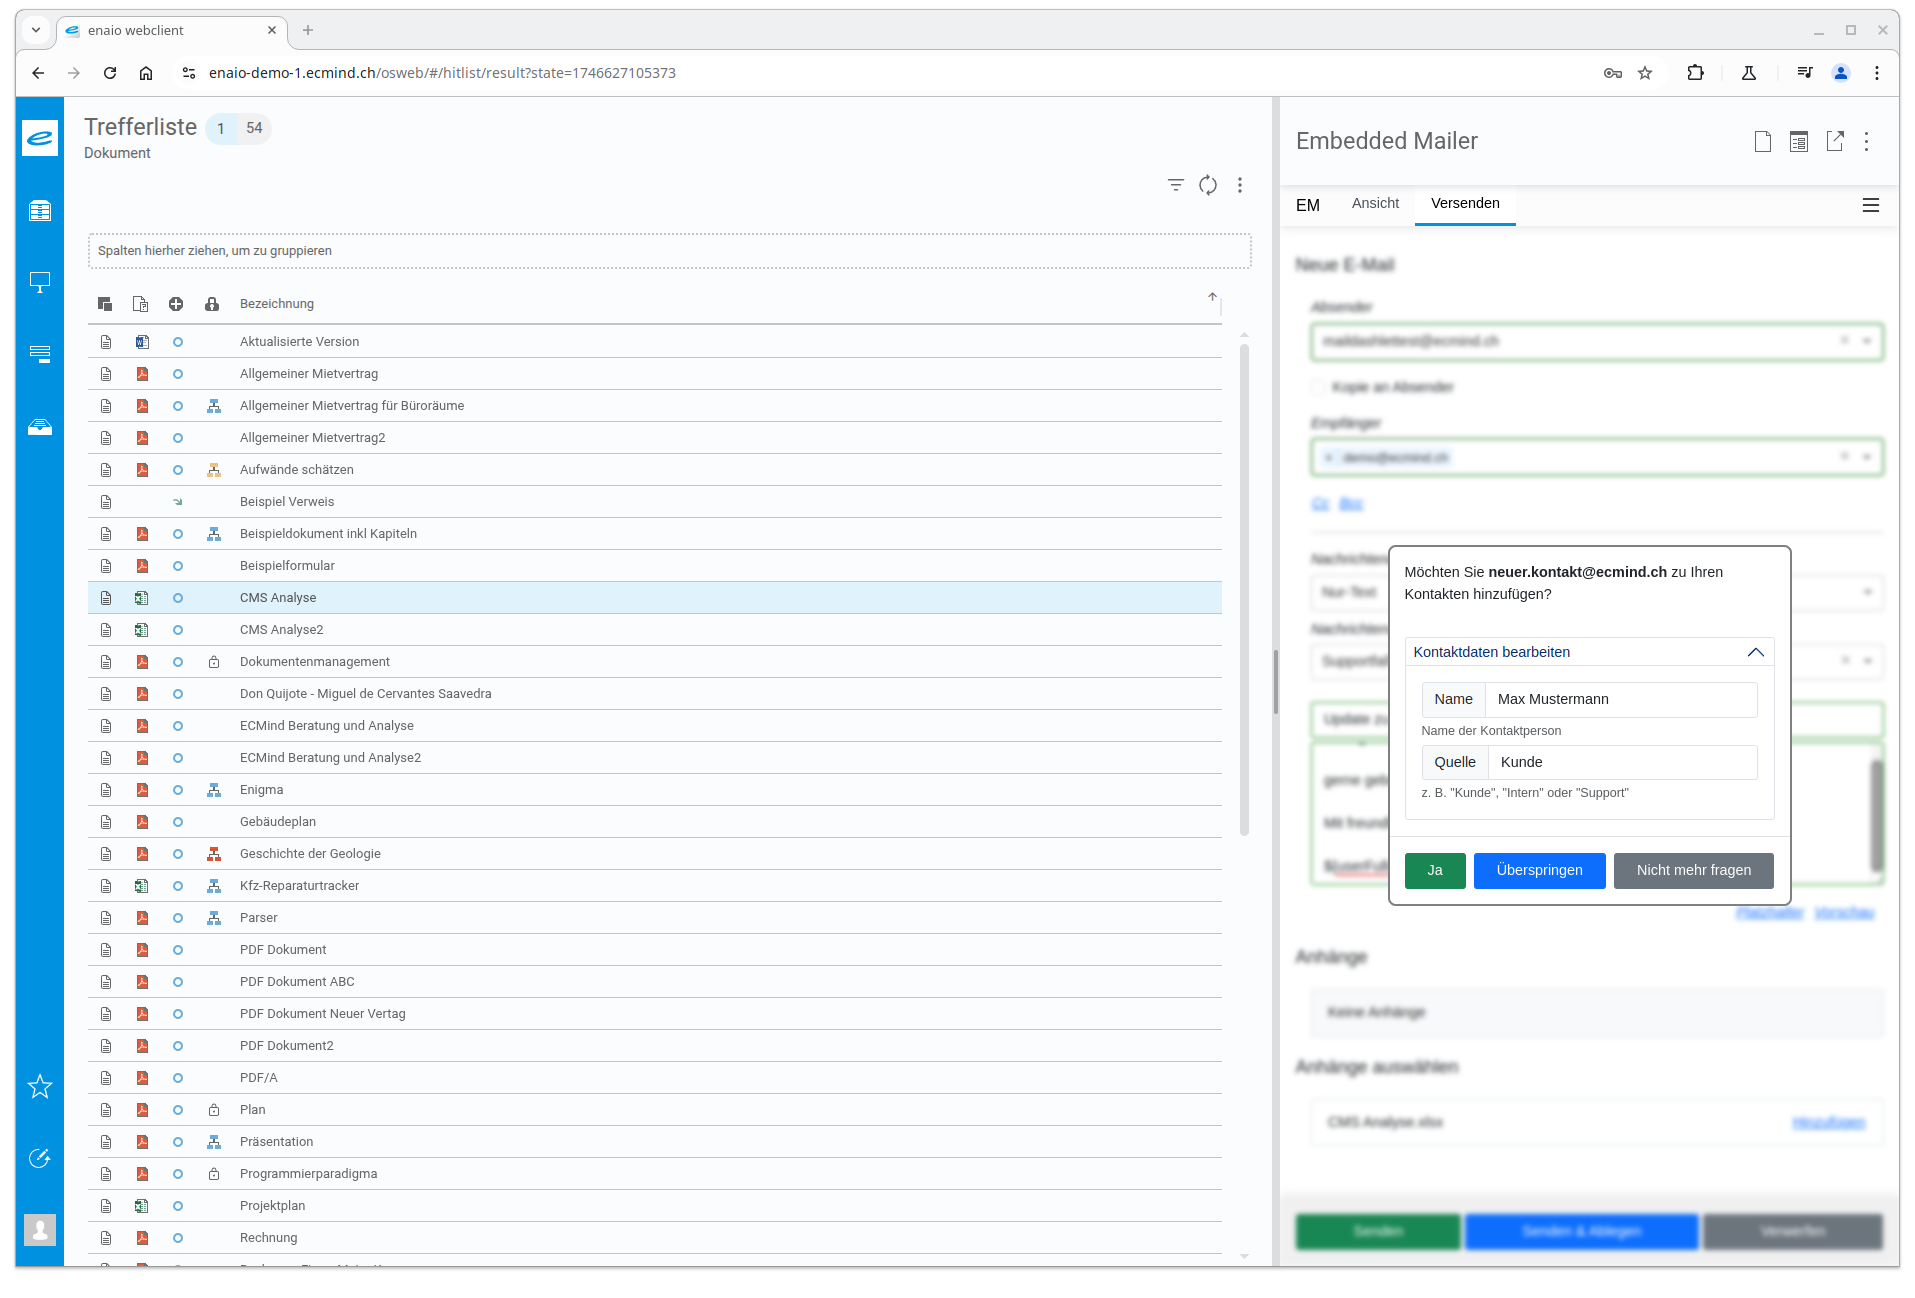Click hit count badge 54
Image resolution: width=1915 pixels, height=1298 pixels.
pyautogui.click(x=254, y=128)
